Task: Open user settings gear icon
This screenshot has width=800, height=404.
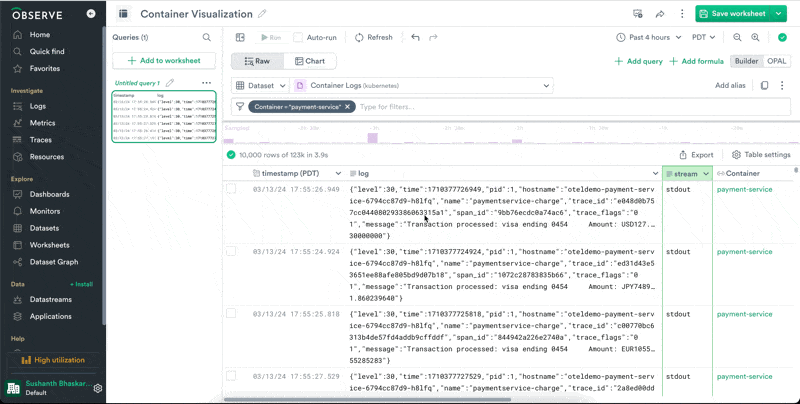Action: click(x=98, y=388)
